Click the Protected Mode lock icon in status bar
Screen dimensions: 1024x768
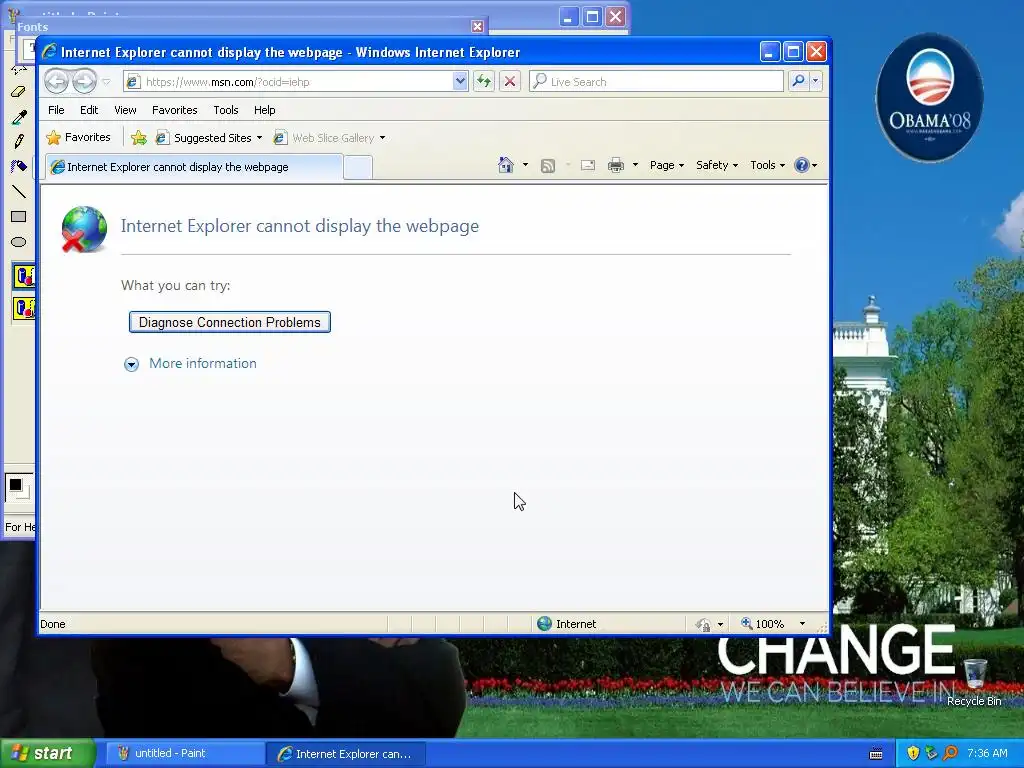[703, 624]
